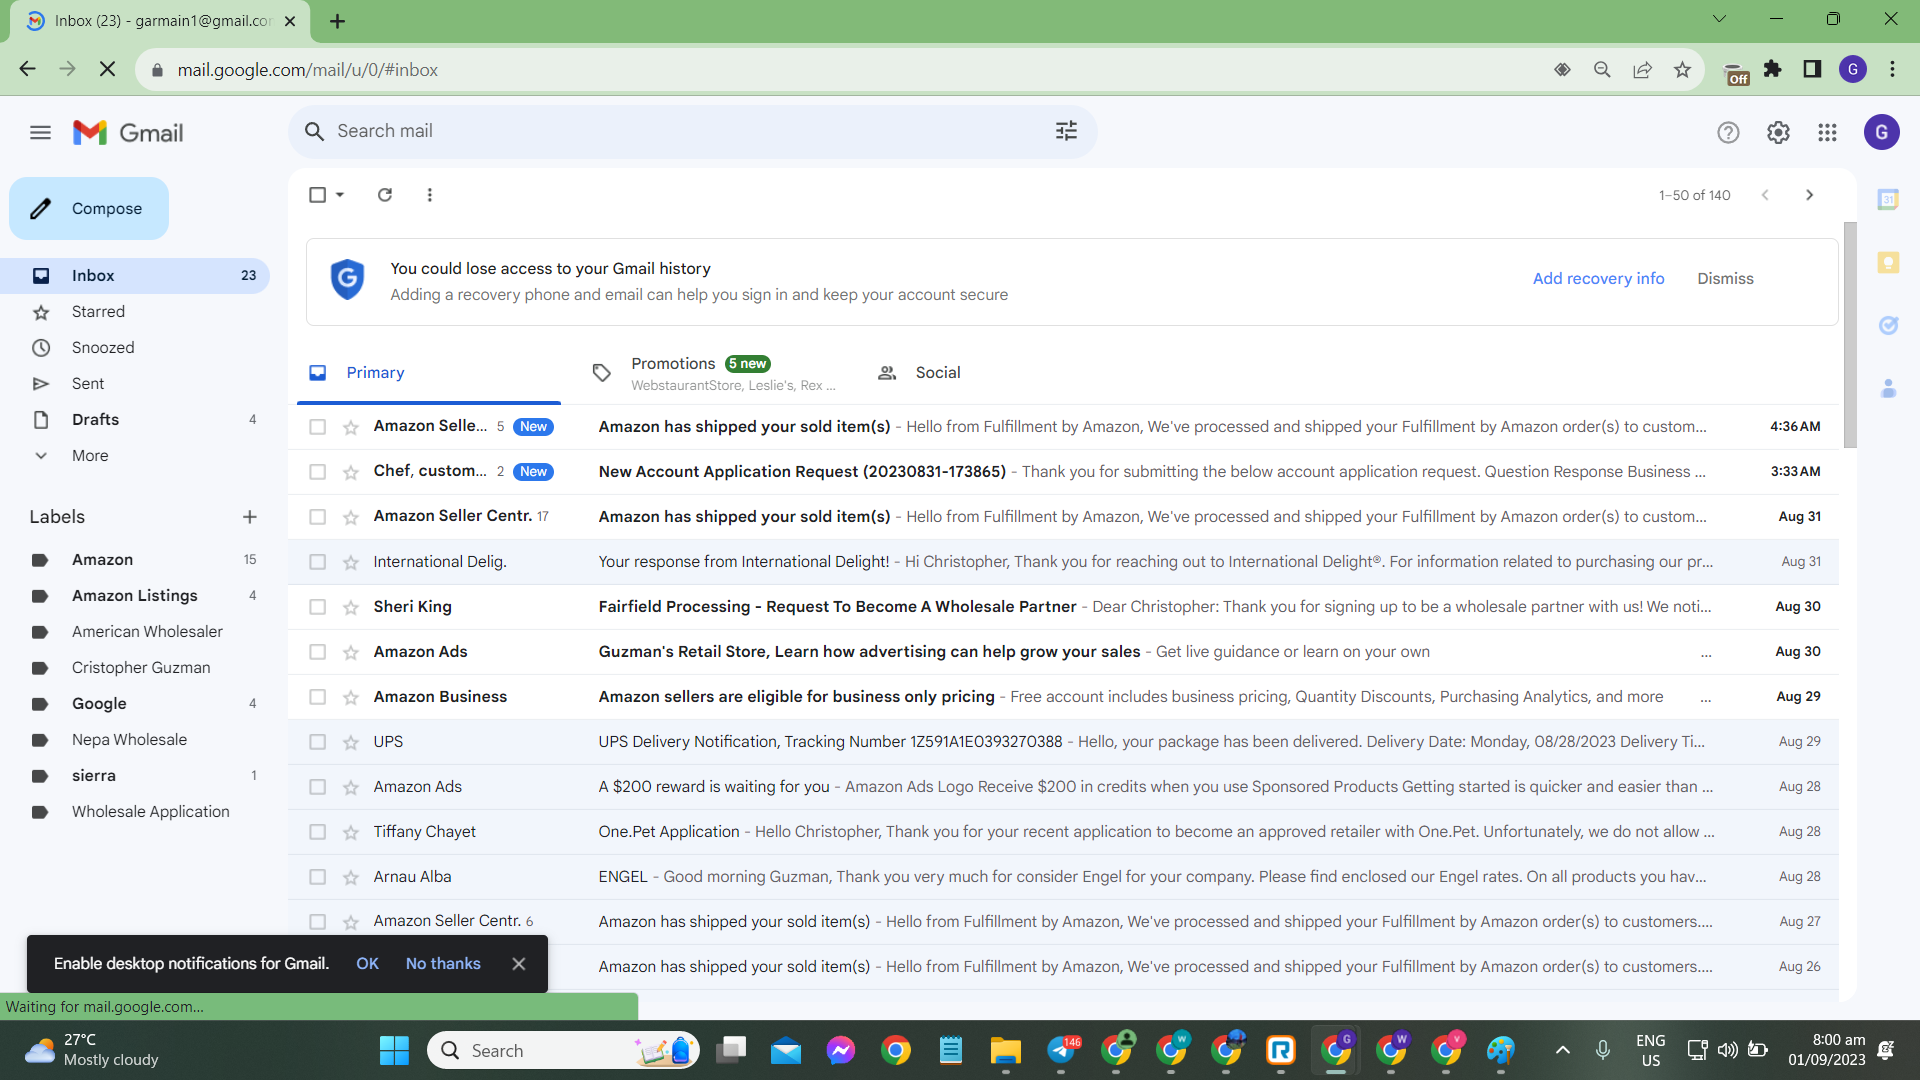Expand the More section in the sidebar
The image size is (1920, 1080).
[x=90, y=456]
